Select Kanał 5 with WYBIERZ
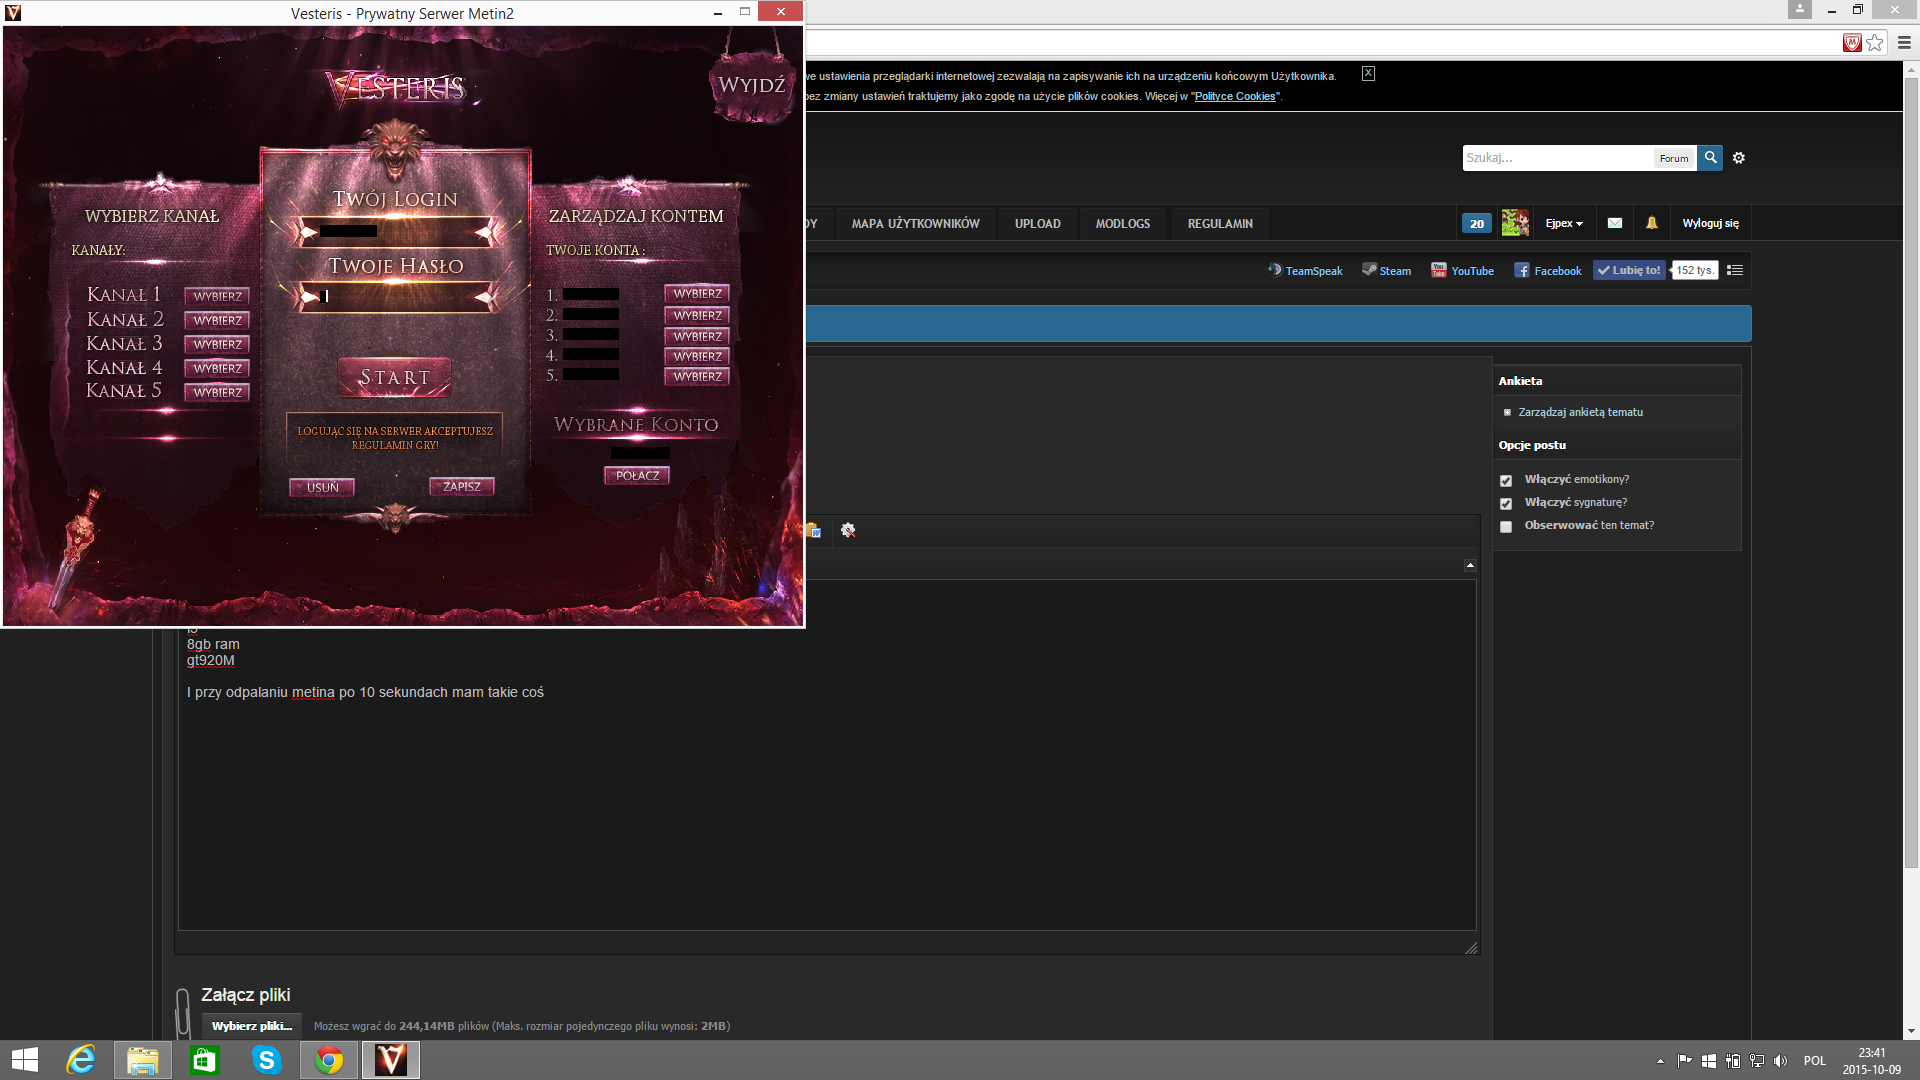Image resolution: width=1920 pixels, height=1080 pixels. coord(217,392)
